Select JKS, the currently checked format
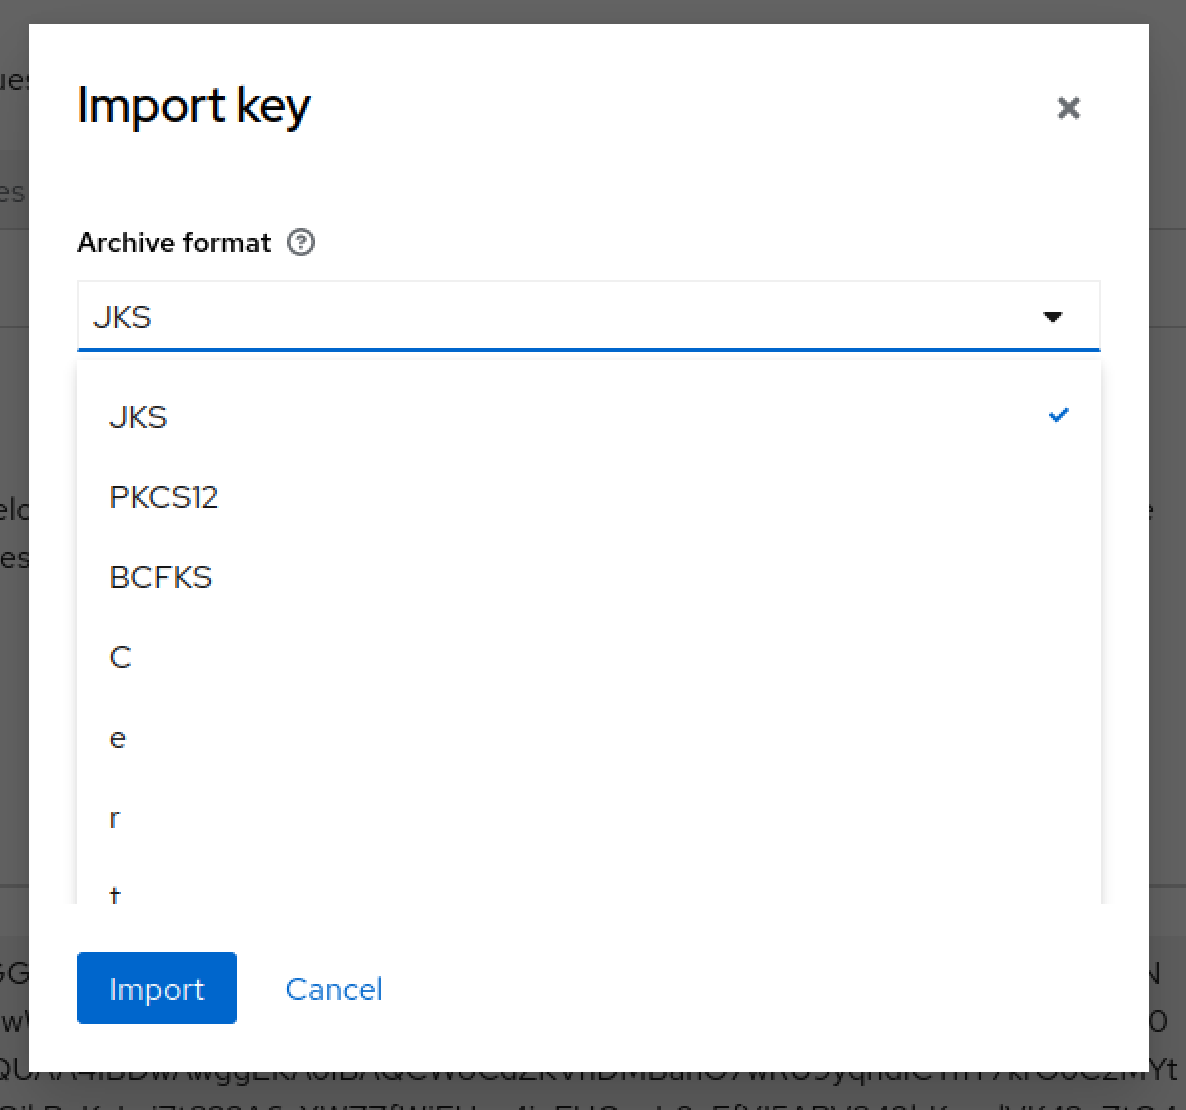This screenshot has width=1186, height=1110. 138,417
